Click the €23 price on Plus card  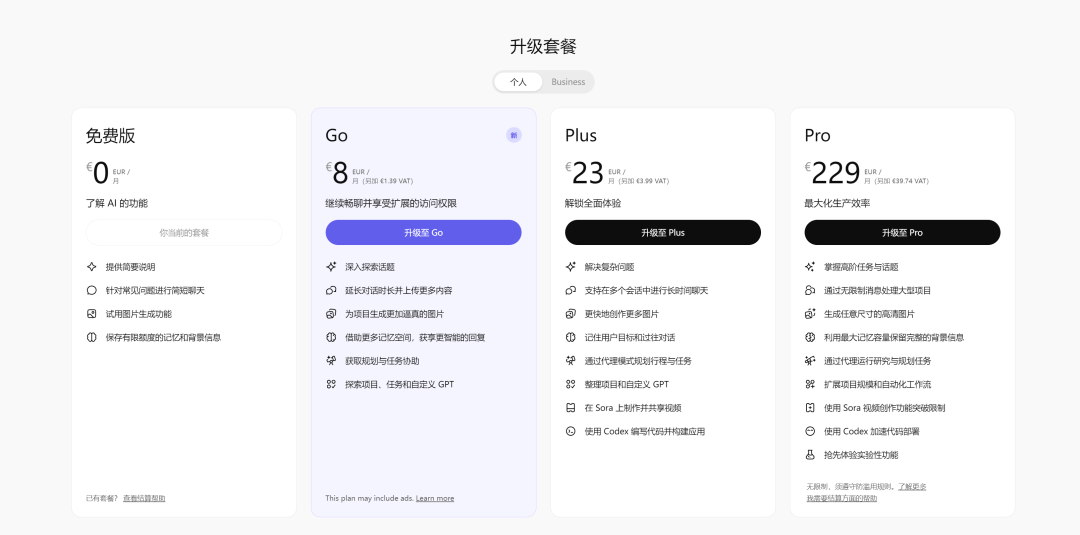[585, 173]
